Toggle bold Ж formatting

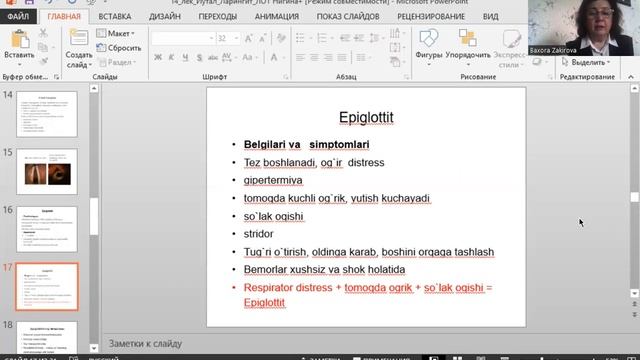pos(158,58)
